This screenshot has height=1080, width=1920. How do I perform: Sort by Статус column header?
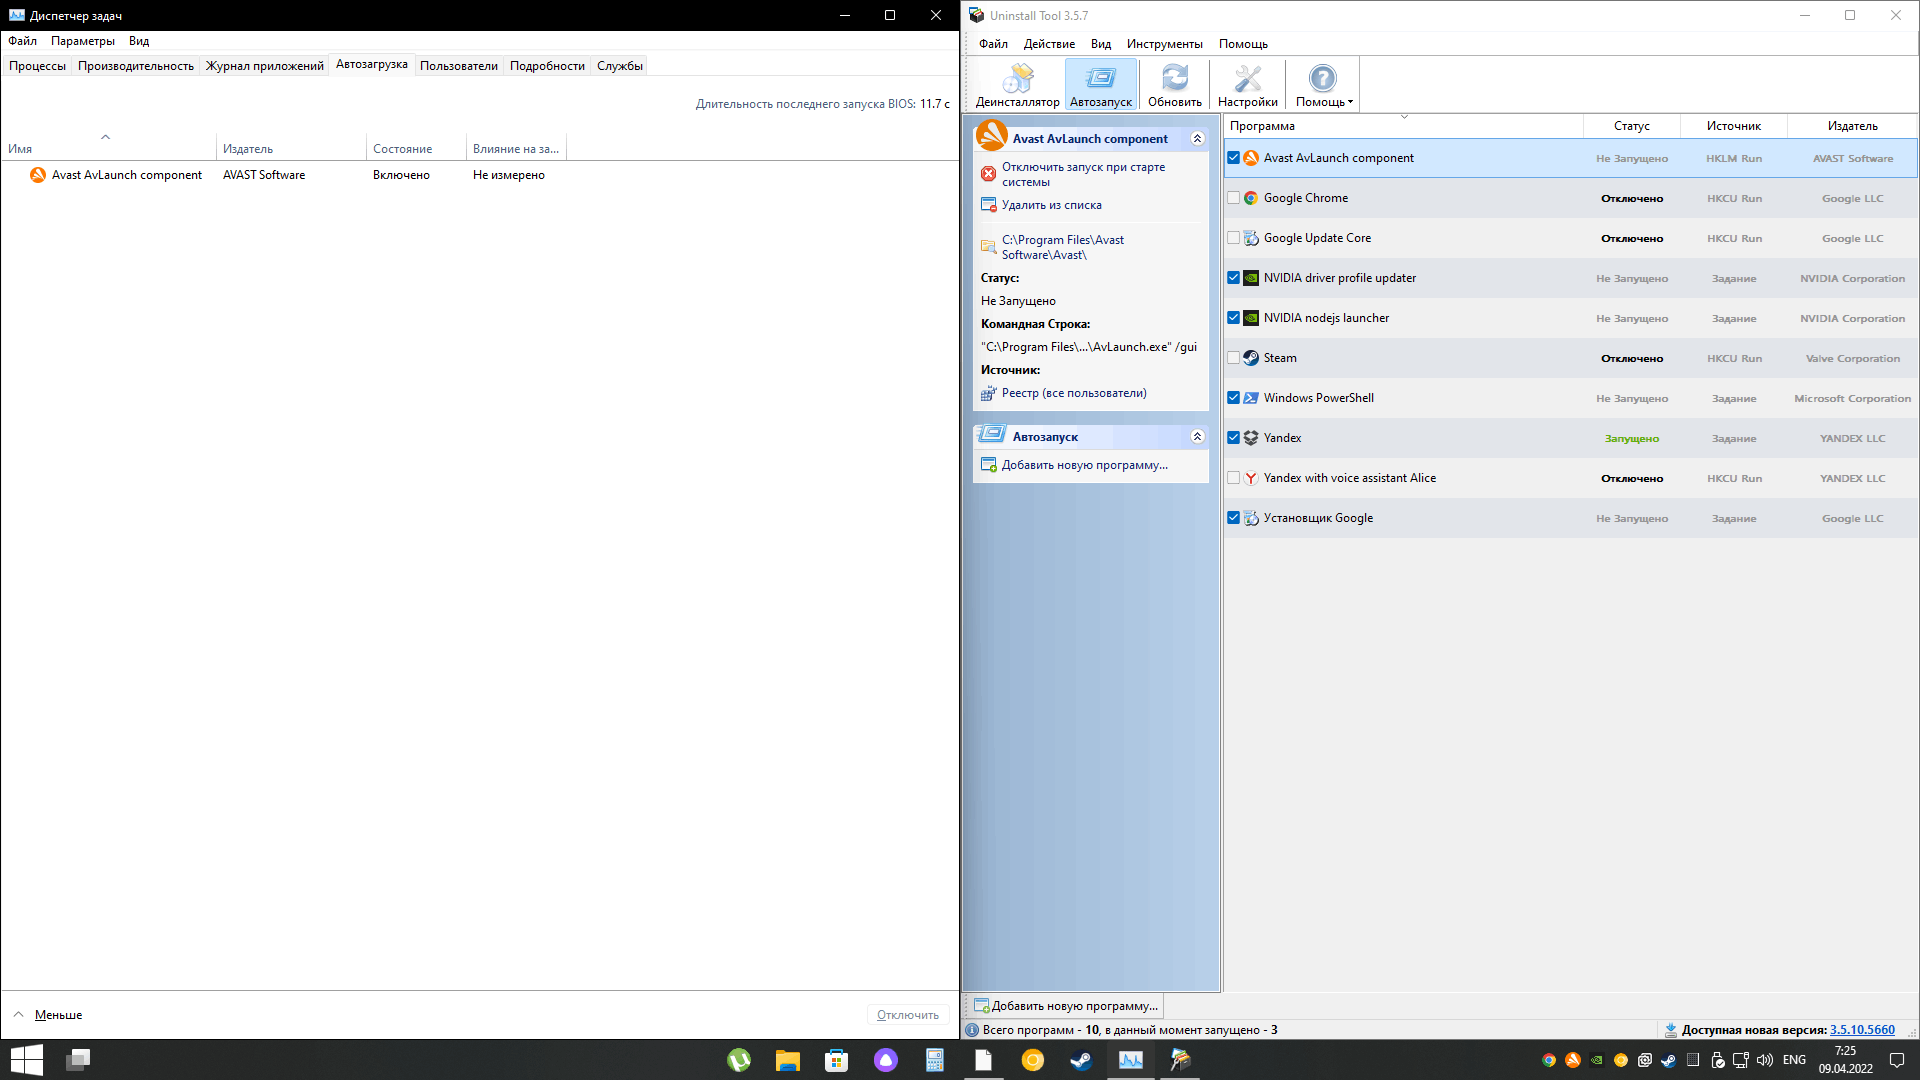[x=1631, y=126]
